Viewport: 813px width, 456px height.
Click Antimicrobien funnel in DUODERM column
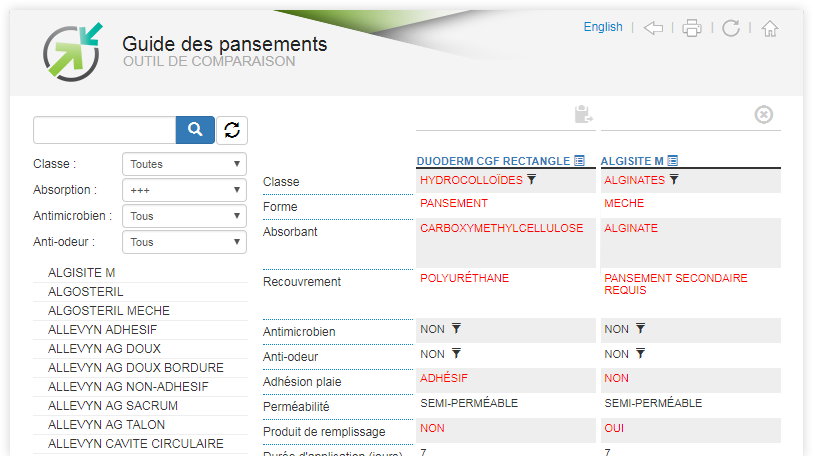456,328
